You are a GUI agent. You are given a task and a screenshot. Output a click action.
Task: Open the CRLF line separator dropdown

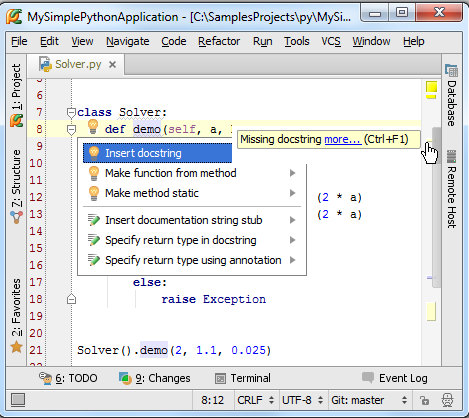(x=255, y=400)
